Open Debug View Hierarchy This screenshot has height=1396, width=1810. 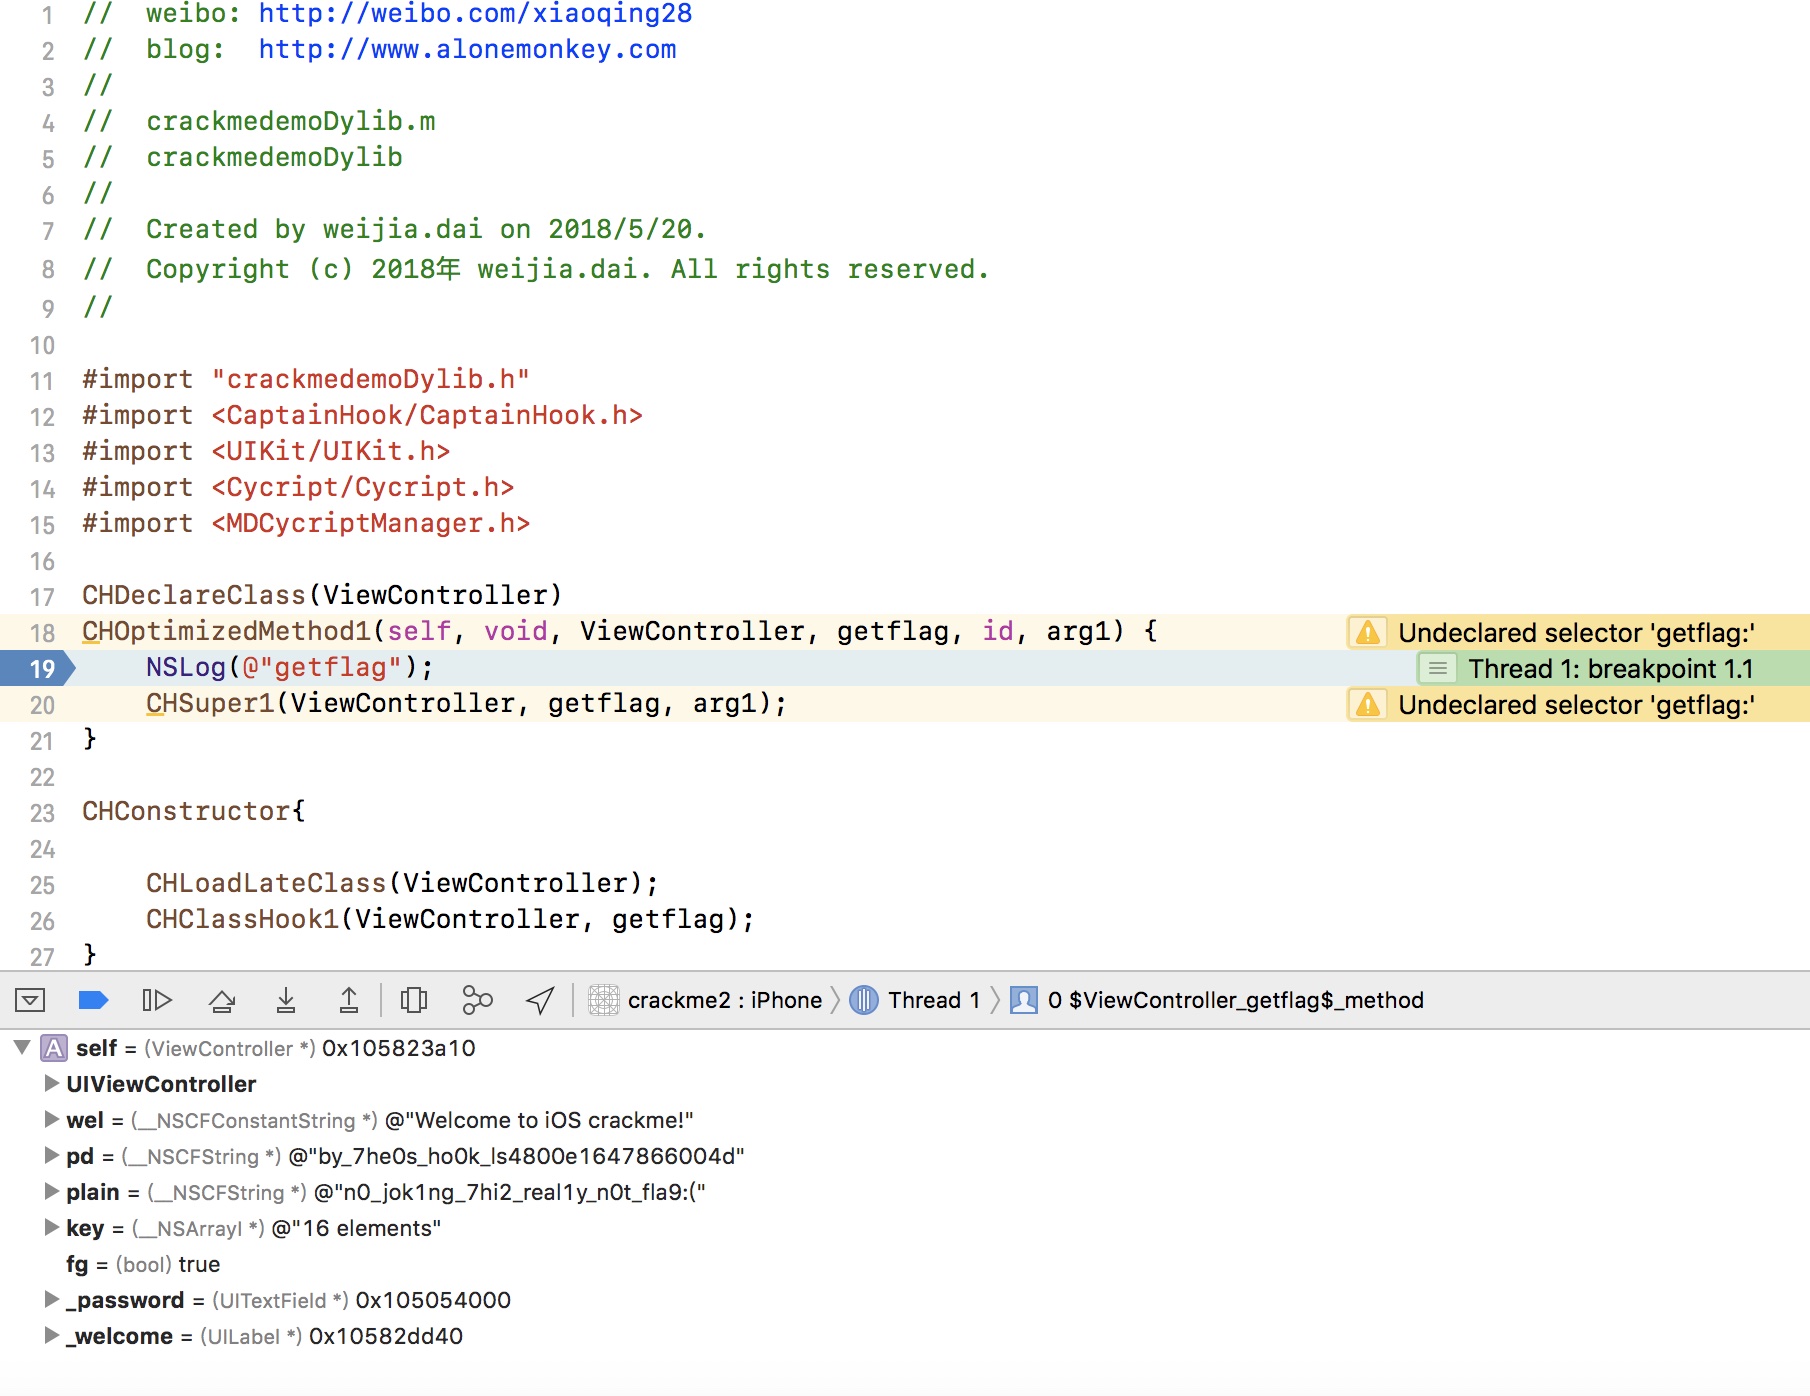(413, 999)
